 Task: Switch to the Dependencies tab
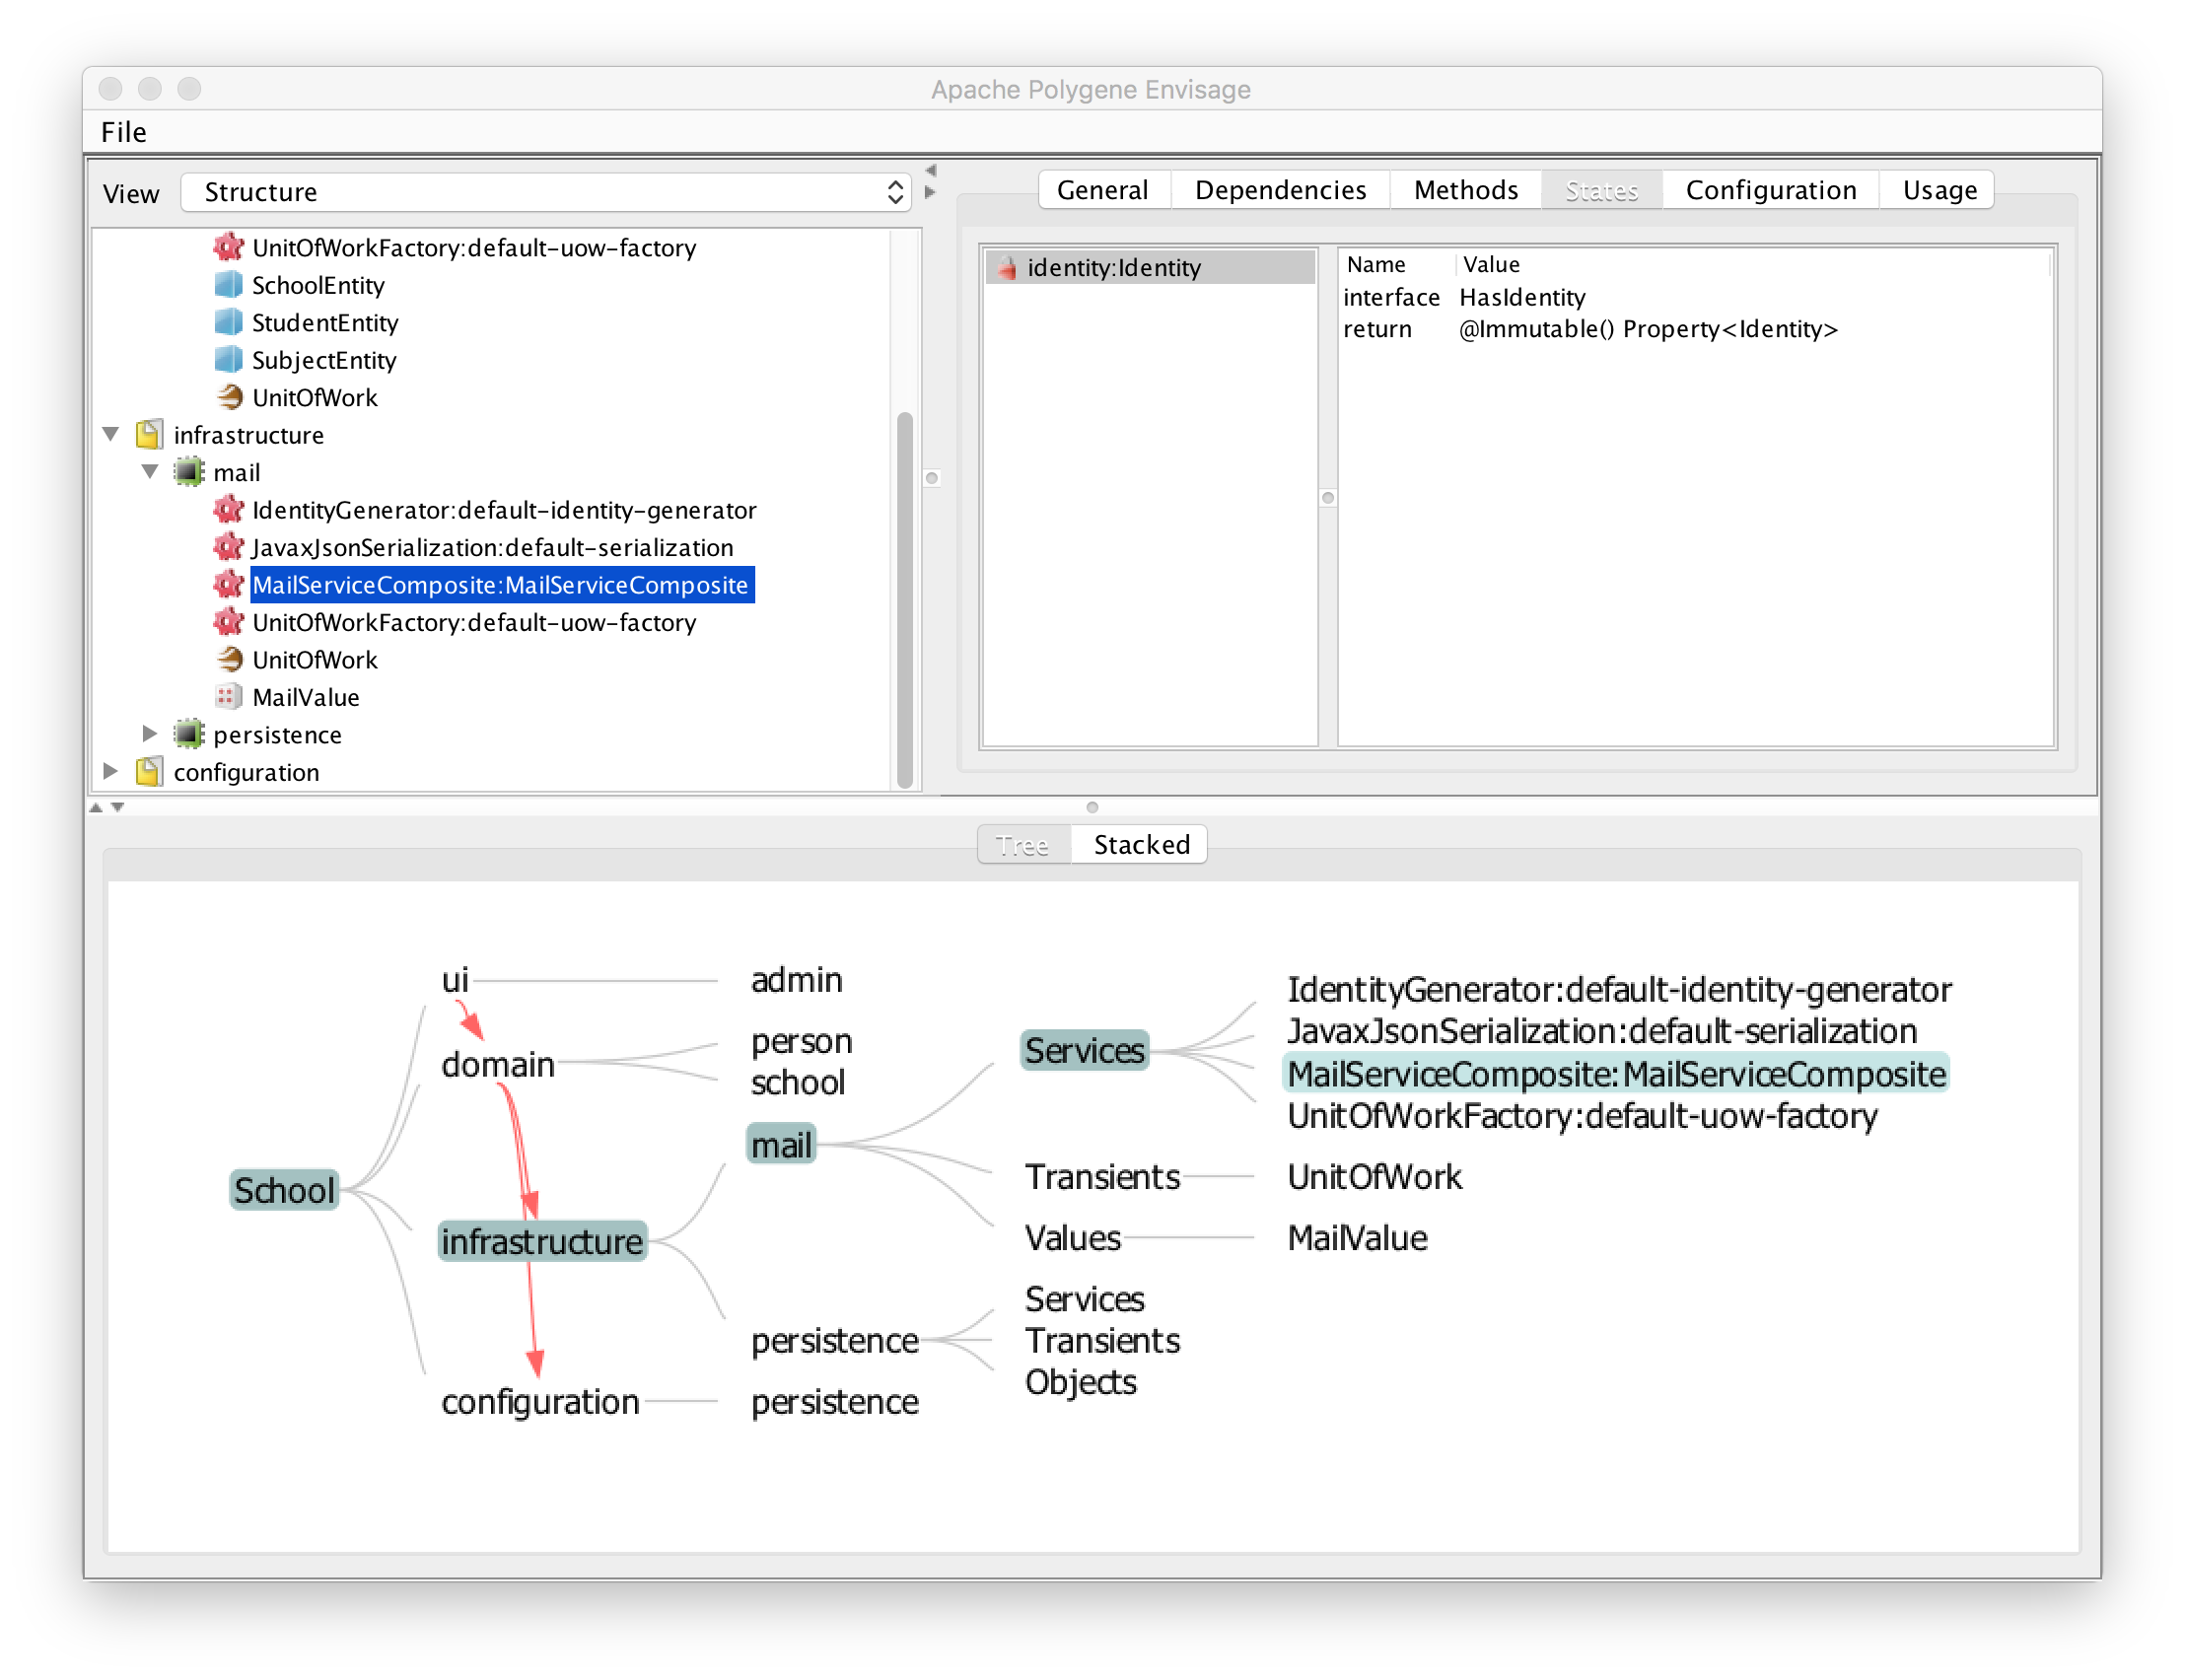tap(1279, 190)
